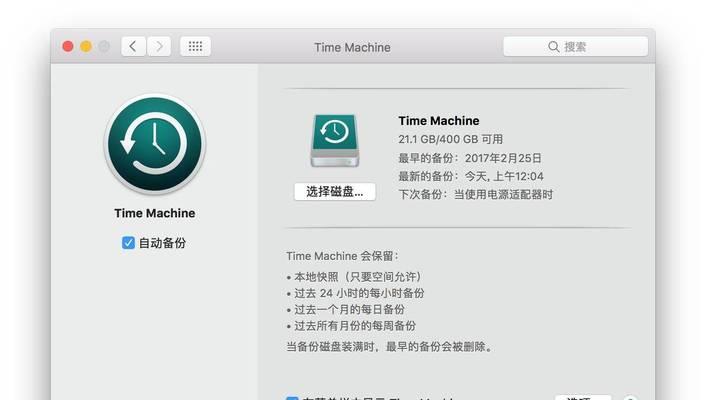The image size is (706, 400).
Task: Click the 最早的备份: 2017年2月25日 line
Action: pyautogui.click(x=470, y=158)
